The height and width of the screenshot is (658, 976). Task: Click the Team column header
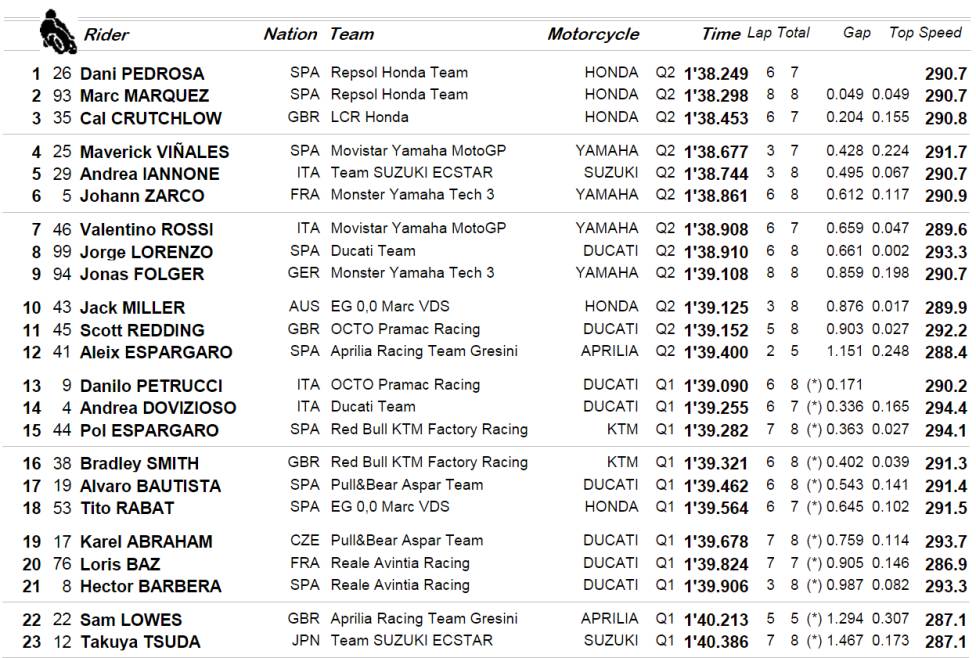pos(352,34)
